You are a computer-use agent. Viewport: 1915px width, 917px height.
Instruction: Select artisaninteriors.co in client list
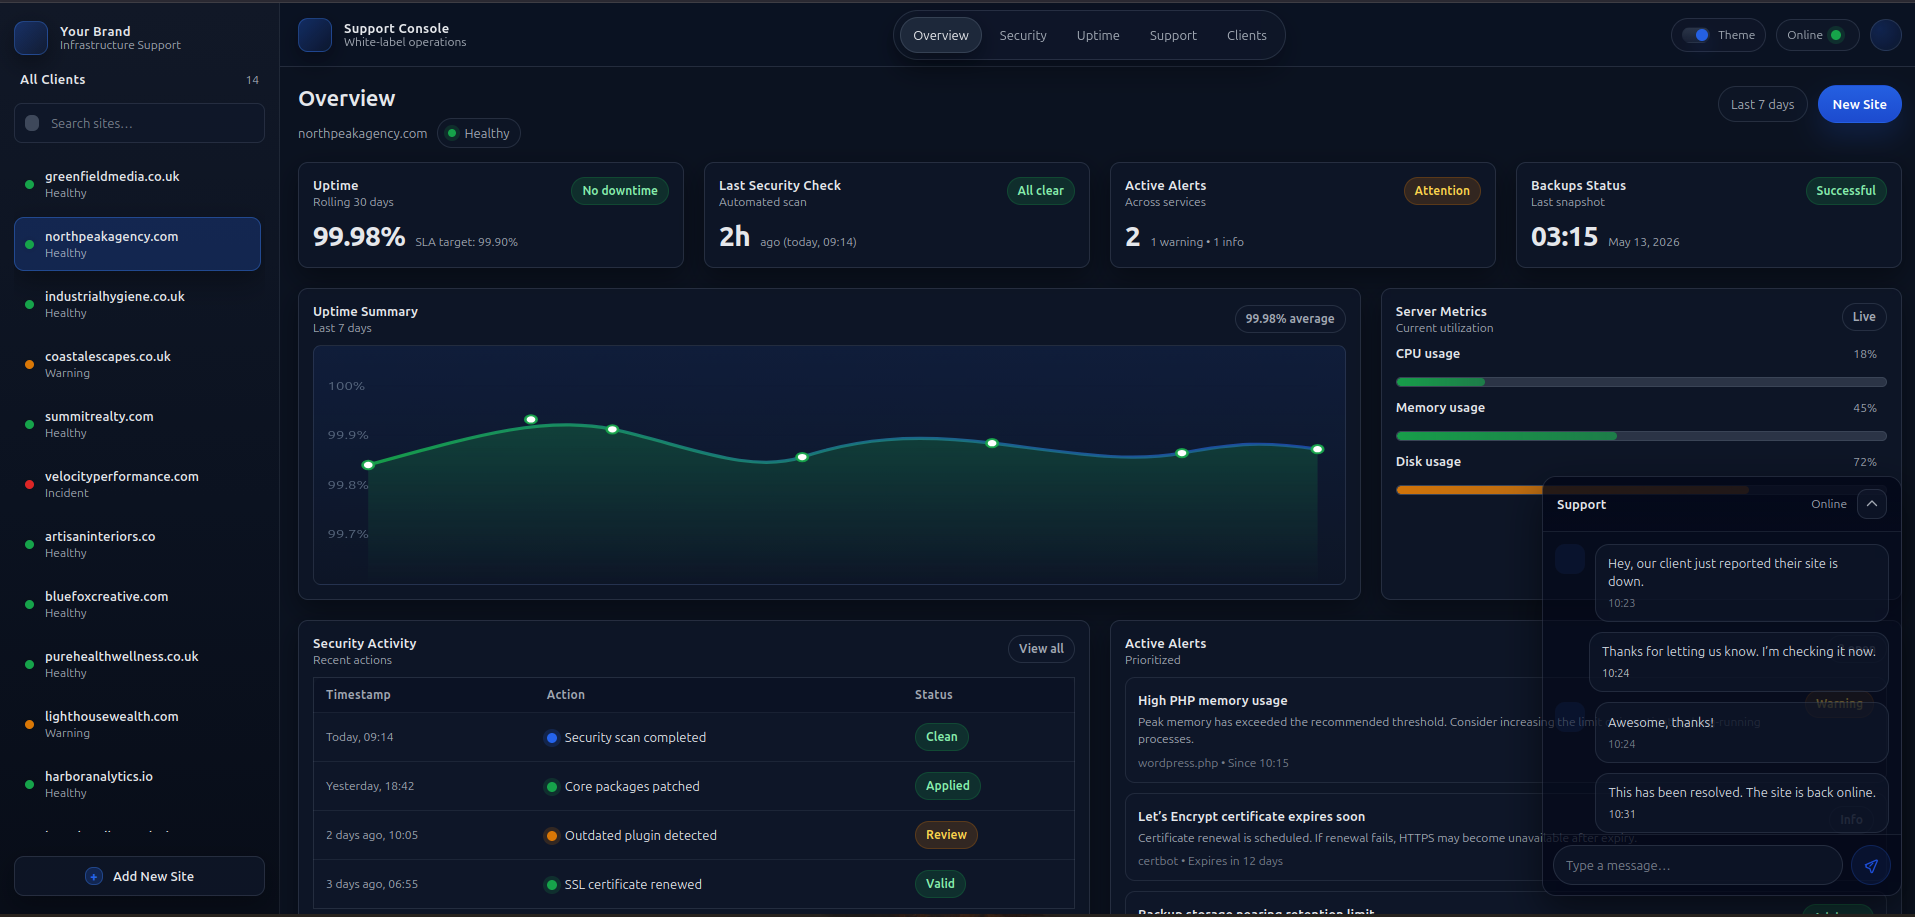tap(137, 544)
